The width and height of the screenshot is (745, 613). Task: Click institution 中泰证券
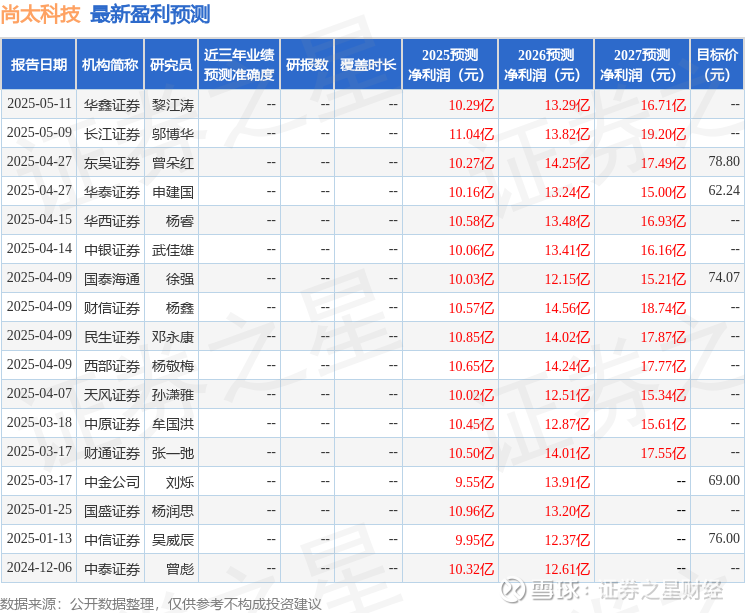pos(112,569)
